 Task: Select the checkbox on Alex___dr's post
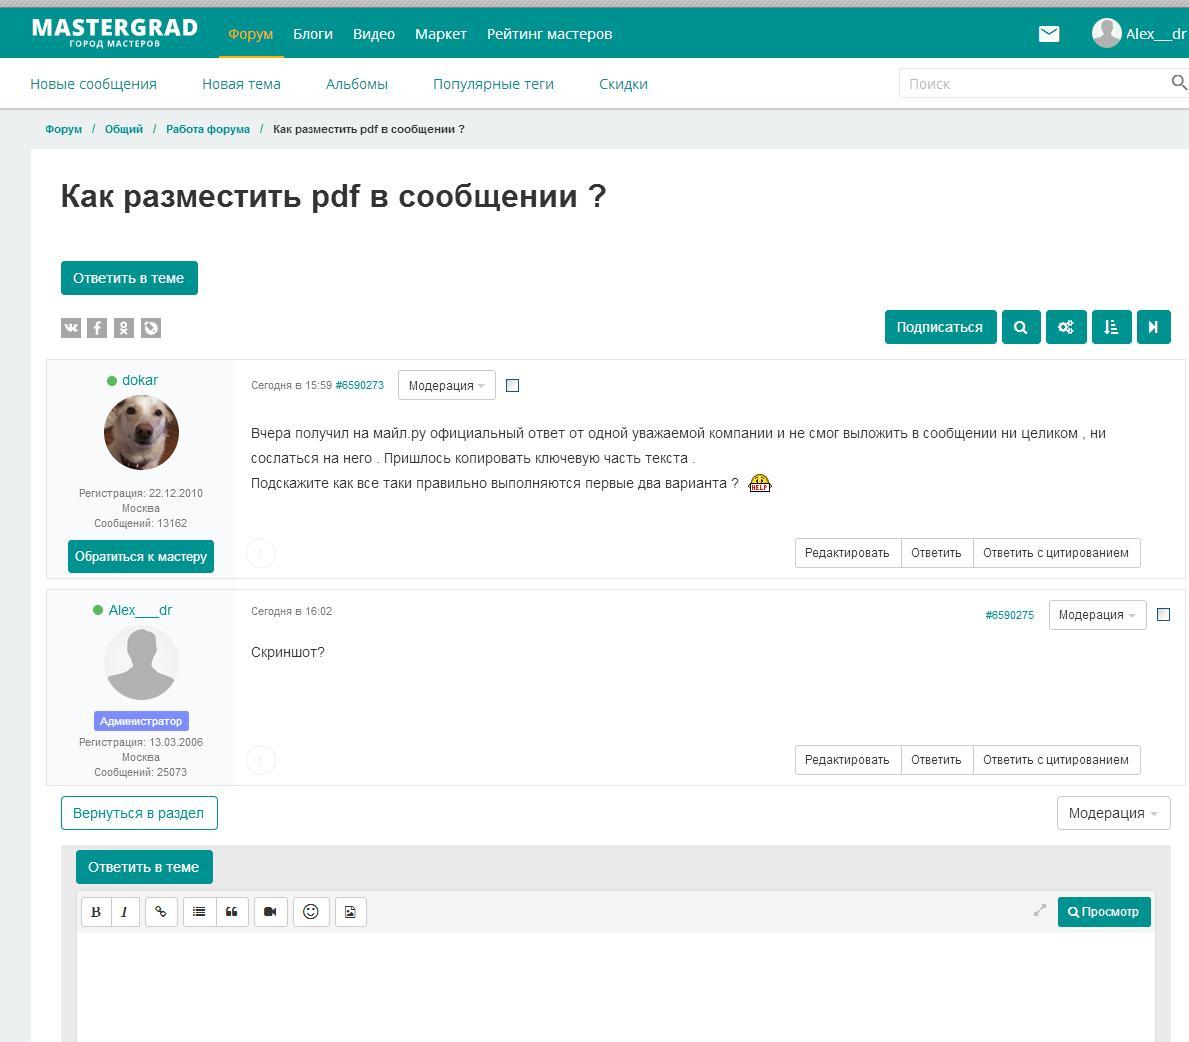tap(1163, 615)
